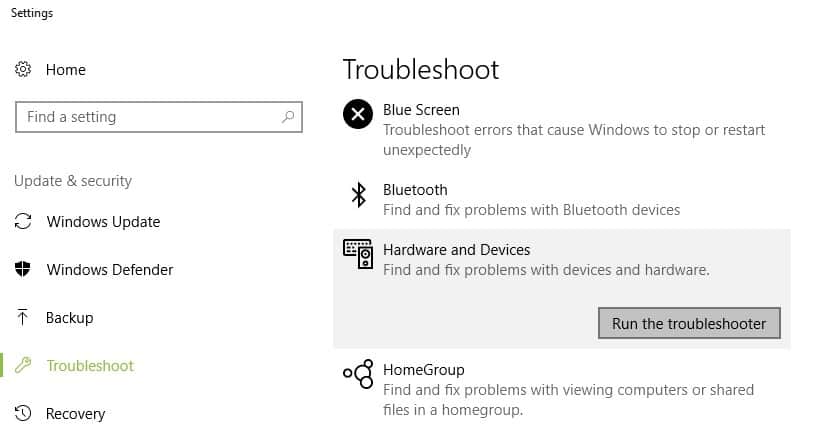Click the Bluetooth symbol icon
This screenshot has width=826, height=430.
(359, 194)
